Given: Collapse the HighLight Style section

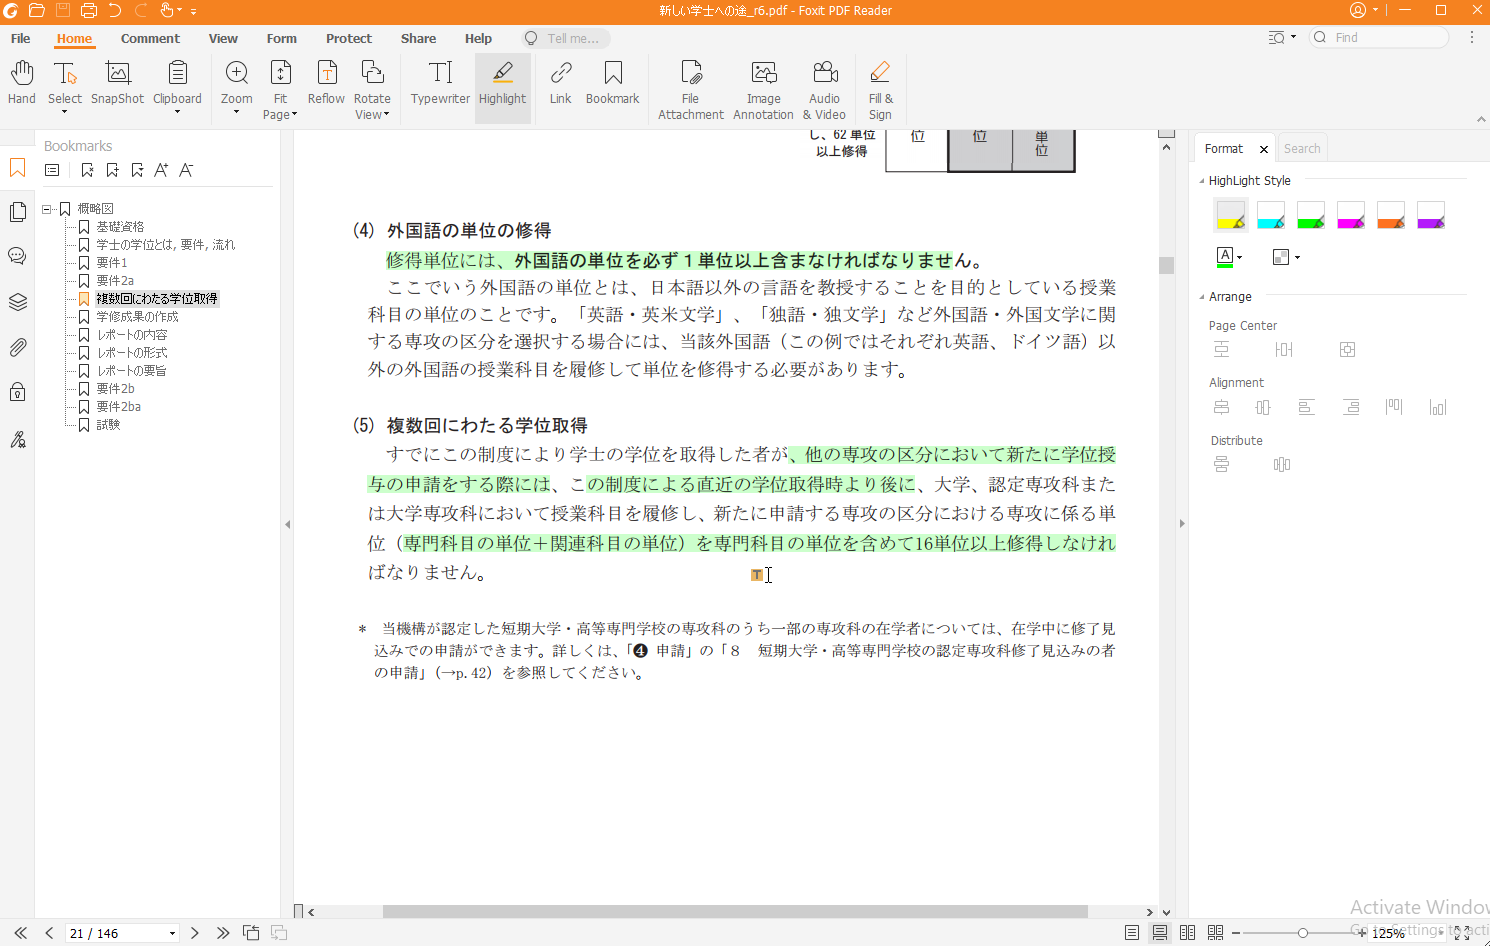Looking at the screenshot, I should 1202,181.
